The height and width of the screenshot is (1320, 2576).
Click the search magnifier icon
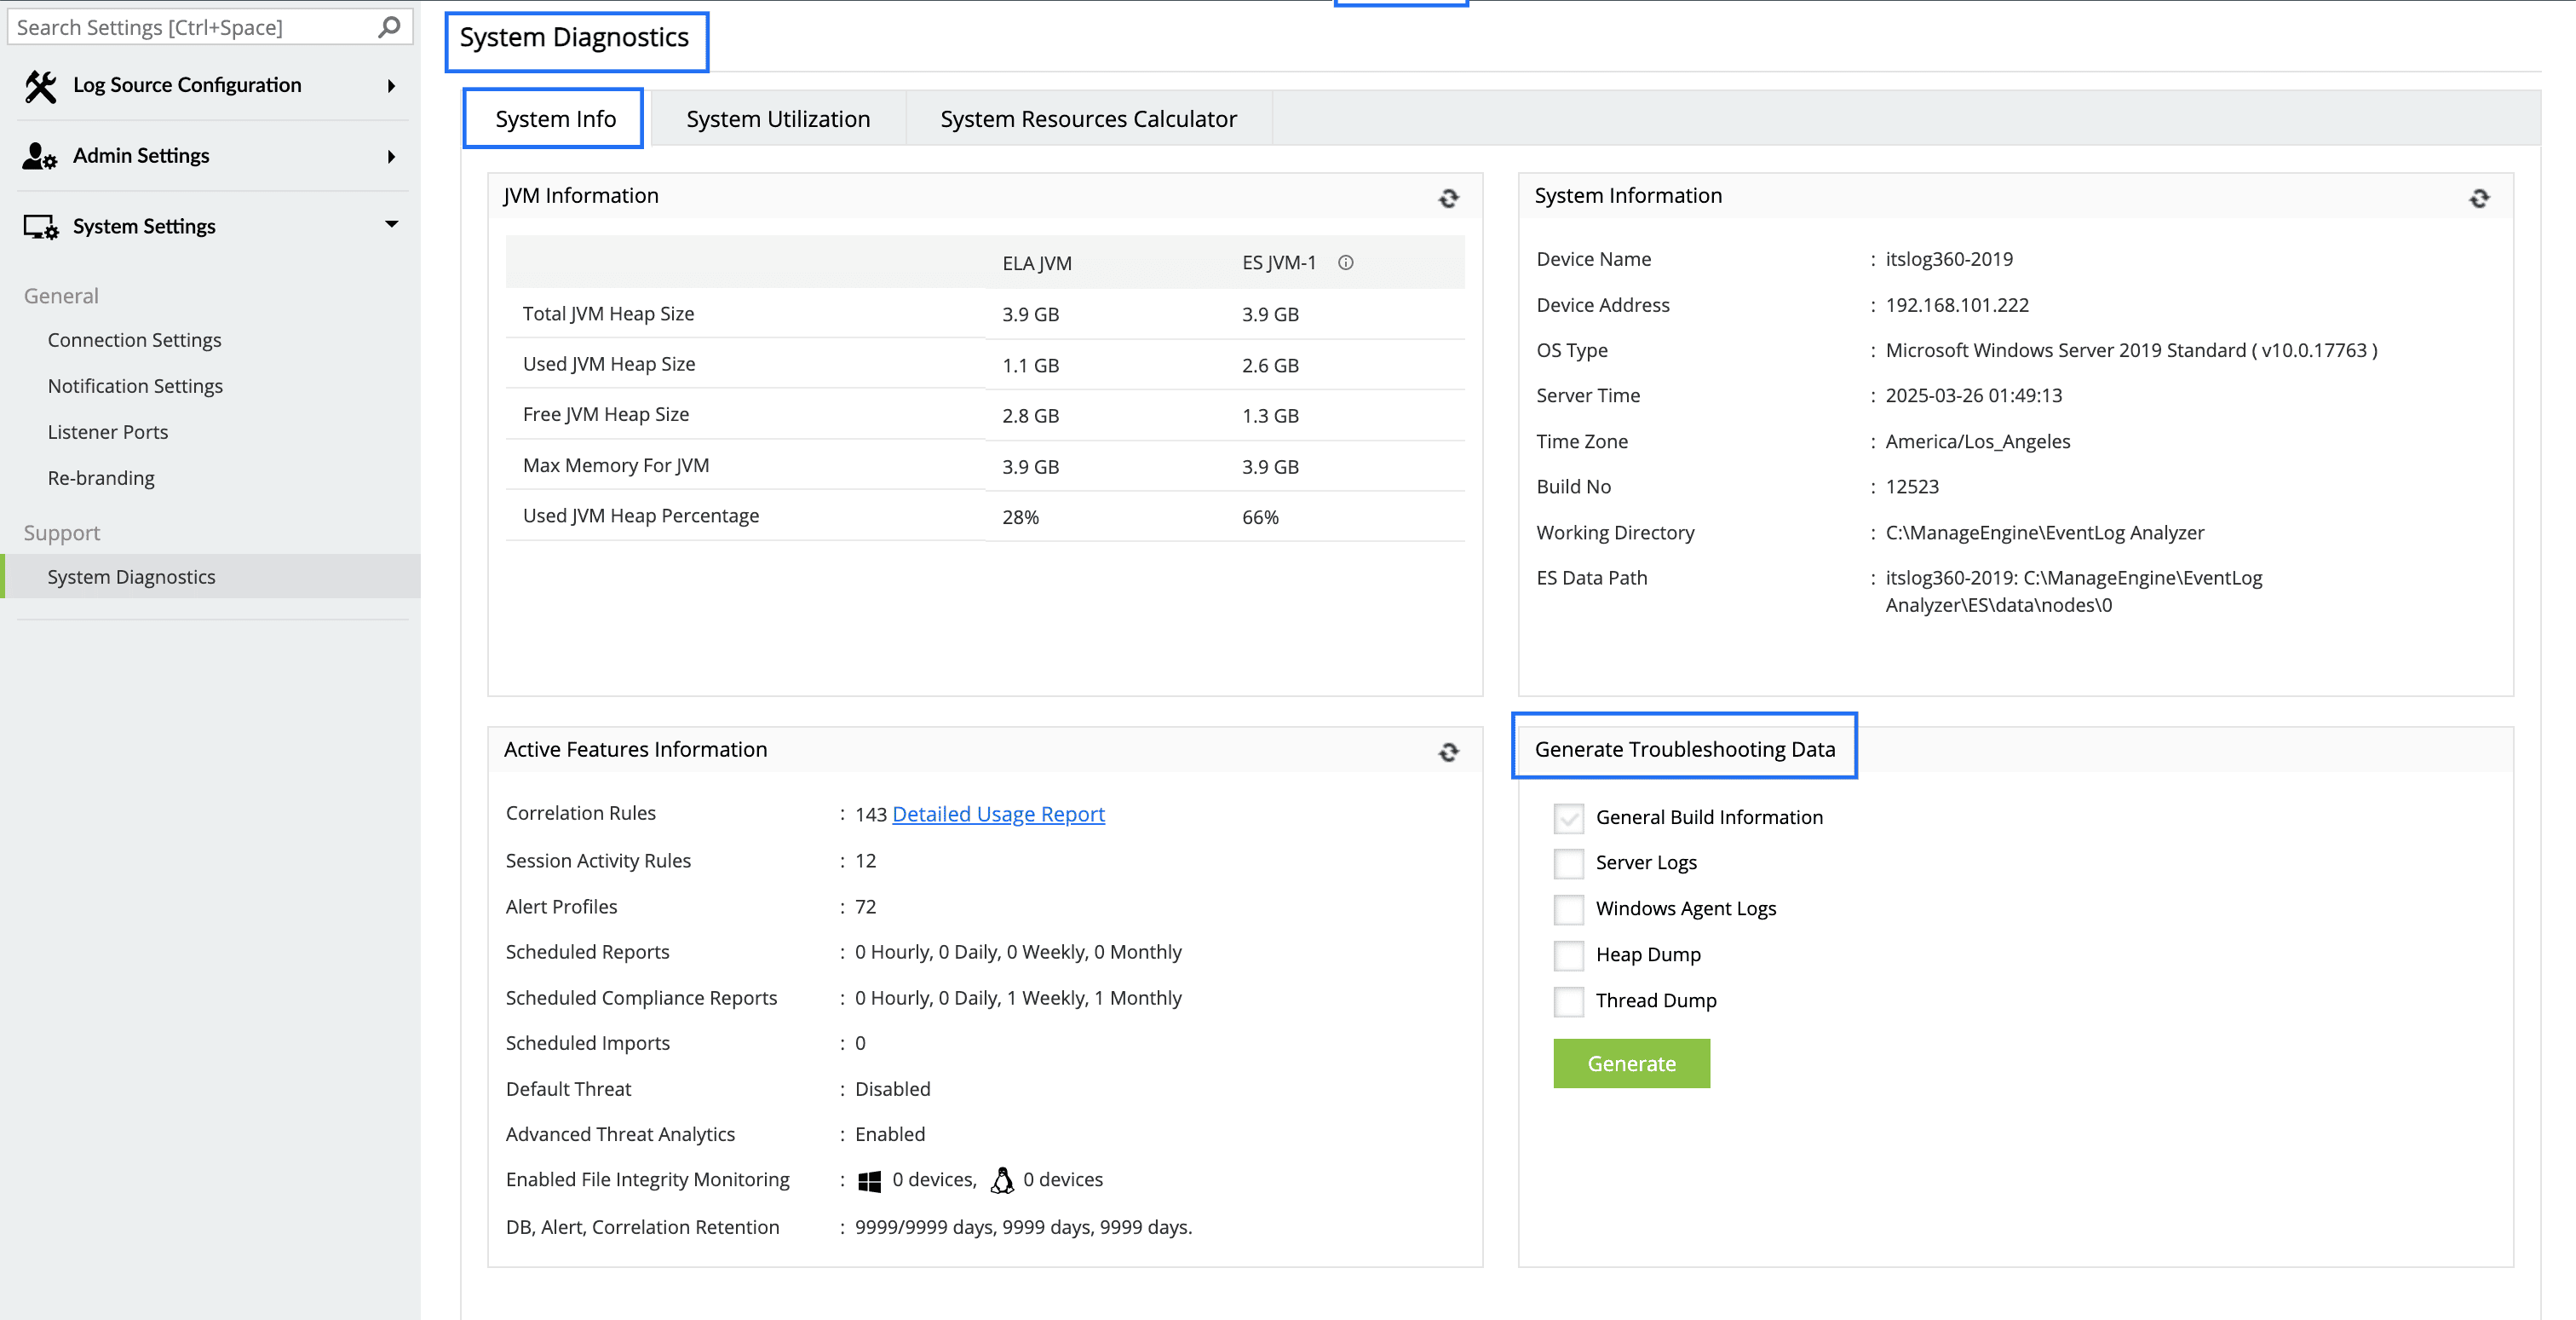point(389,27)
